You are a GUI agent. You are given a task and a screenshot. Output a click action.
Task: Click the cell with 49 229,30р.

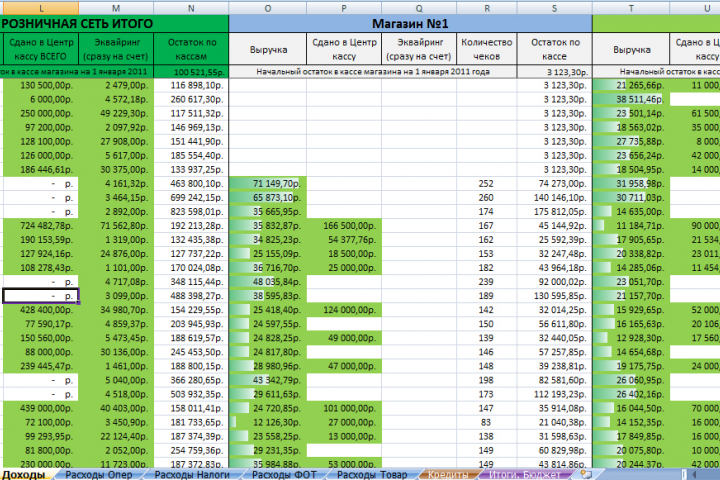pyautogui.click(x=116, y=113)
